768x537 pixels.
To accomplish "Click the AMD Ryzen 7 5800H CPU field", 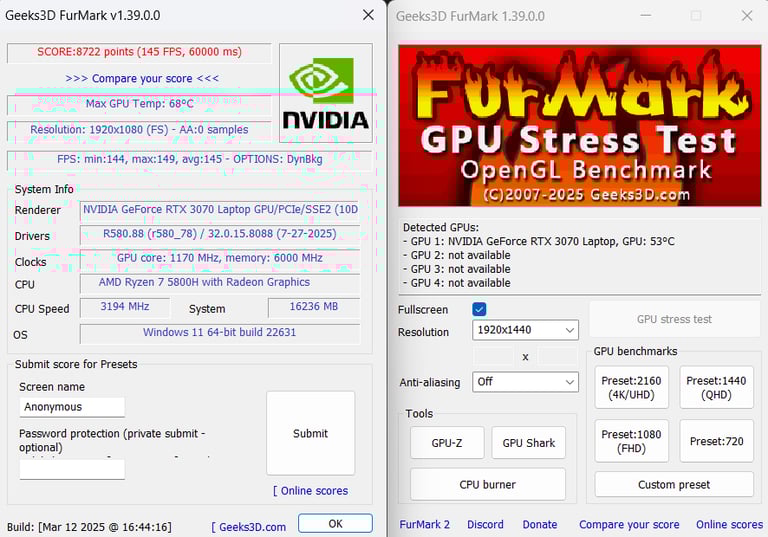I will point(220,283).
